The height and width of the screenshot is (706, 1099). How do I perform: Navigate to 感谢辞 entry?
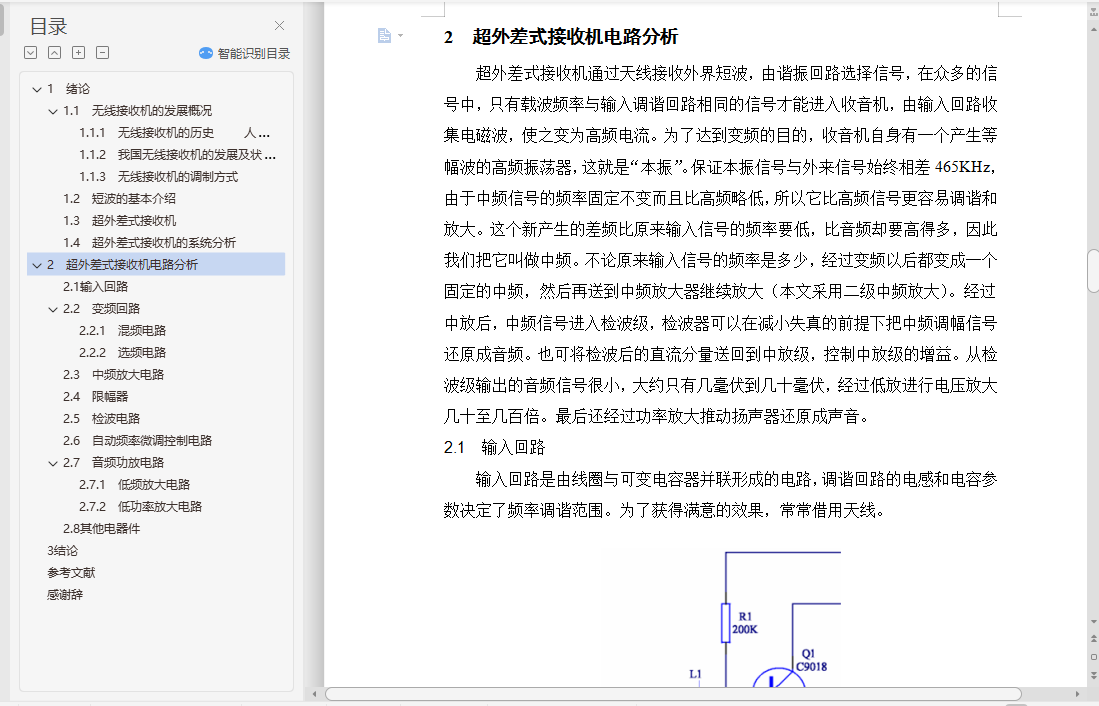(64, 595)
